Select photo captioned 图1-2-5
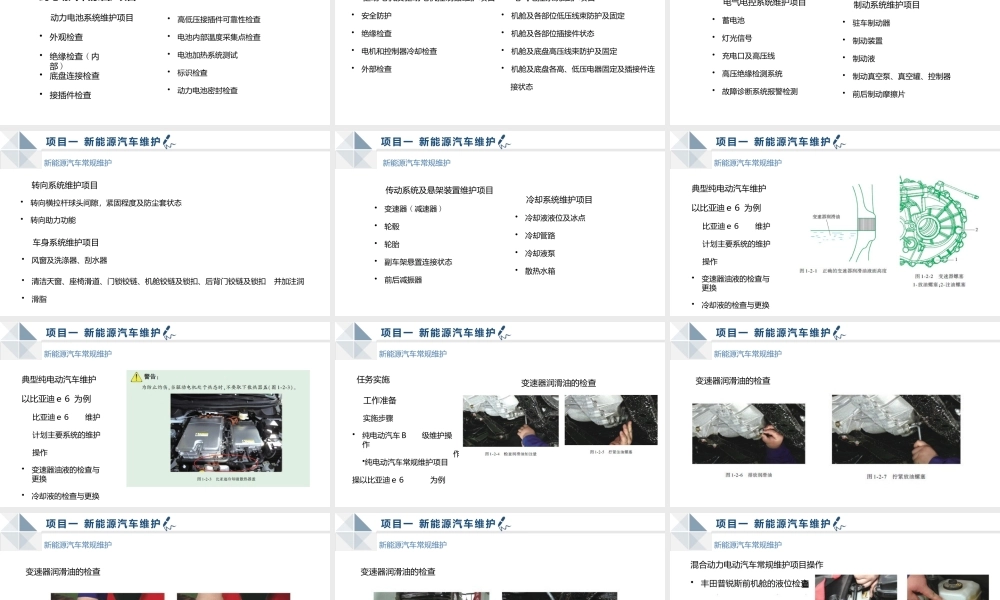 611,420
